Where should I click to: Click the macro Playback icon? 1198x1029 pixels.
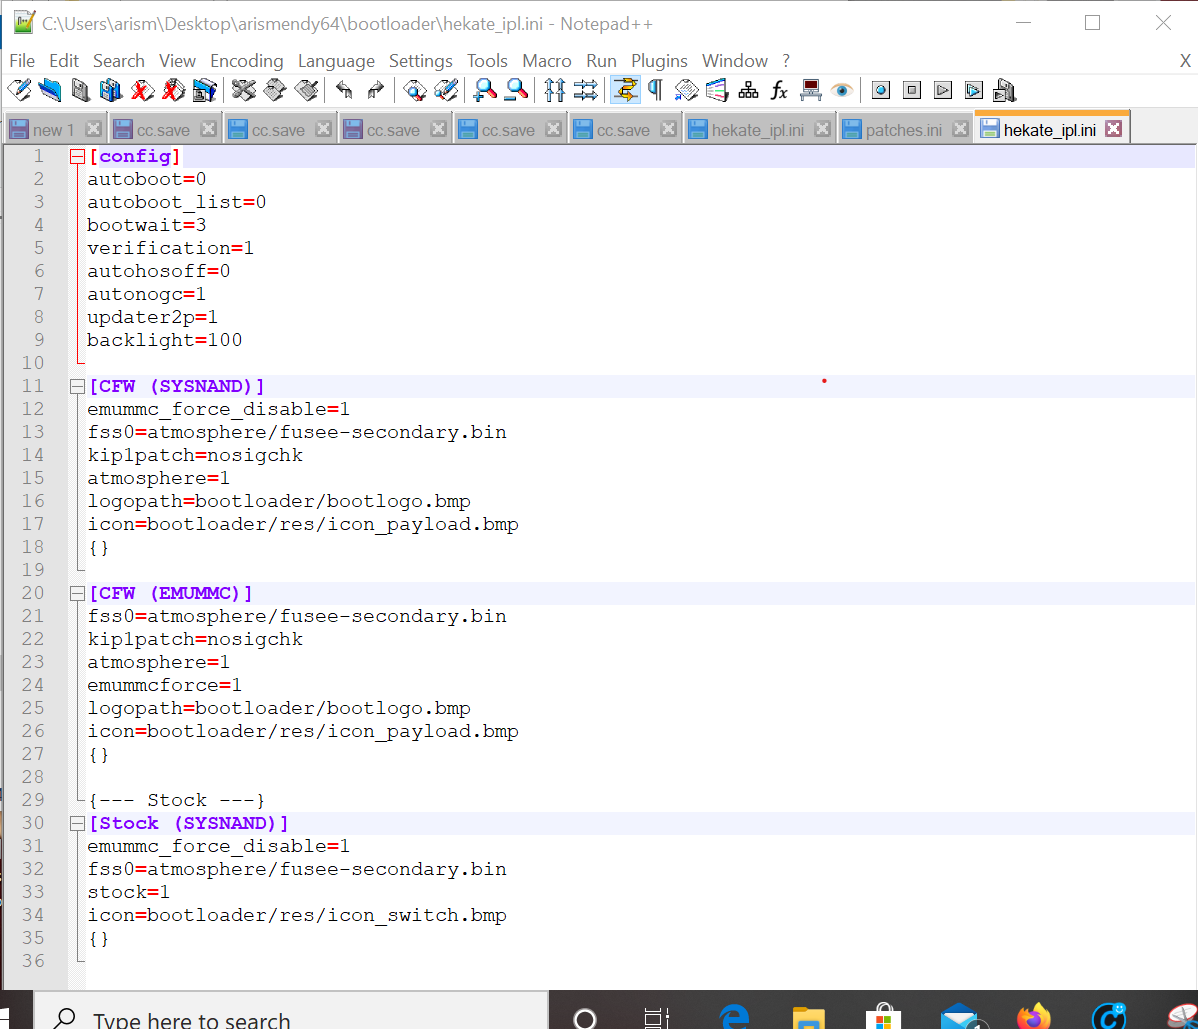point(944,91)
